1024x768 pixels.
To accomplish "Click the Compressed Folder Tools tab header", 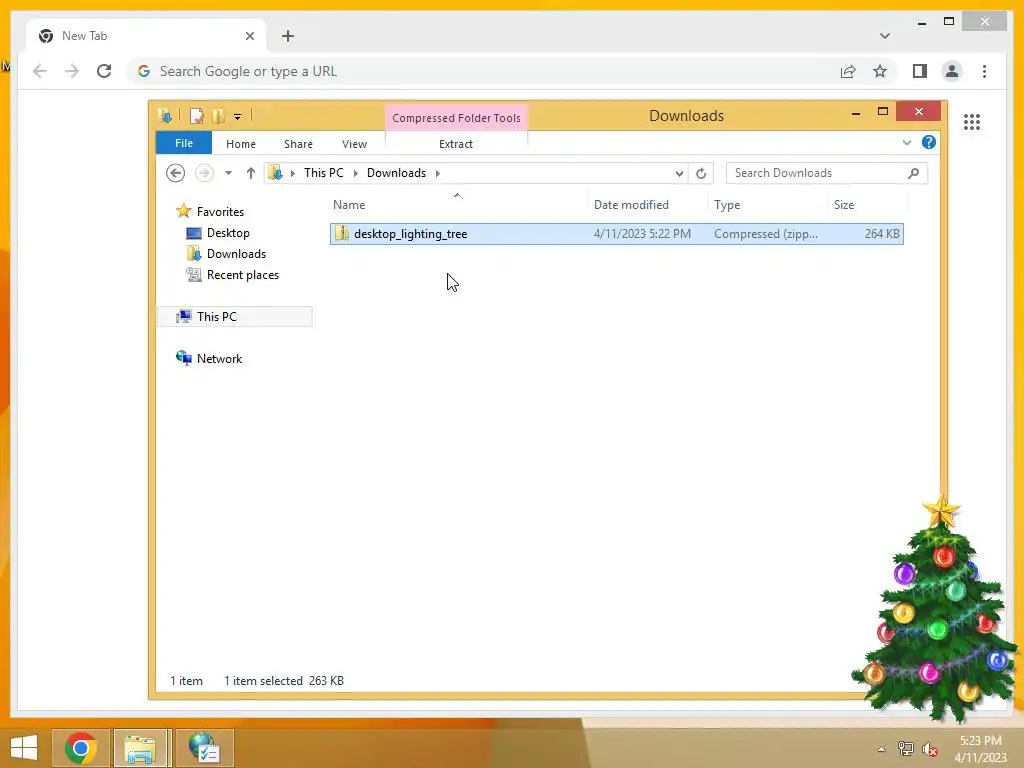I will coord(456,118).
